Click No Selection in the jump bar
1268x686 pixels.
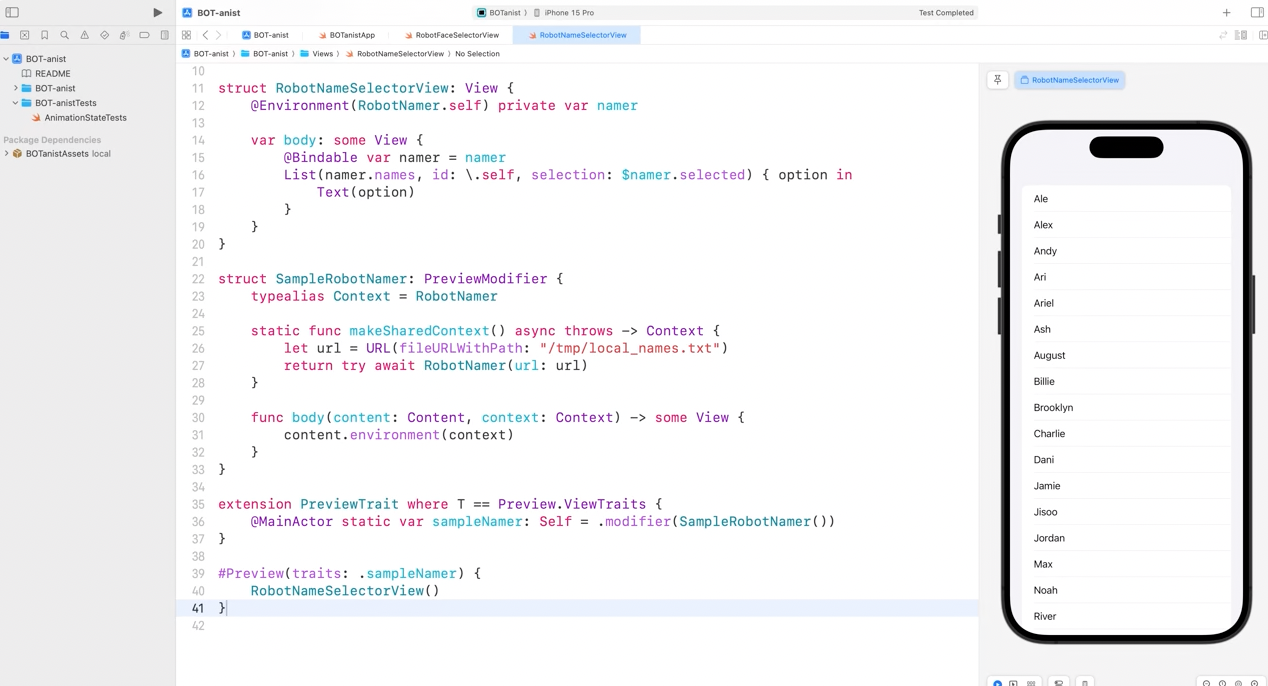coord(477,54)
